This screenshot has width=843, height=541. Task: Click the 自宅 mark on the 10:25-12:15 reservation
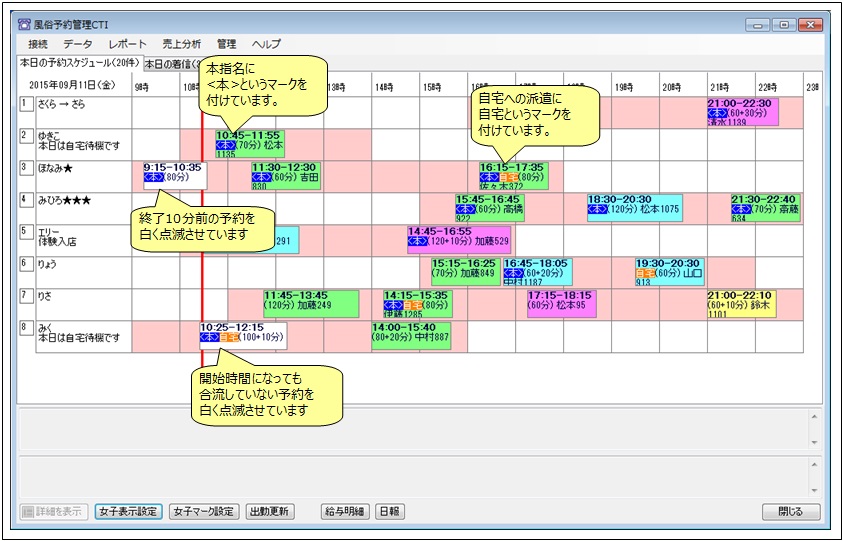point(230,337)
